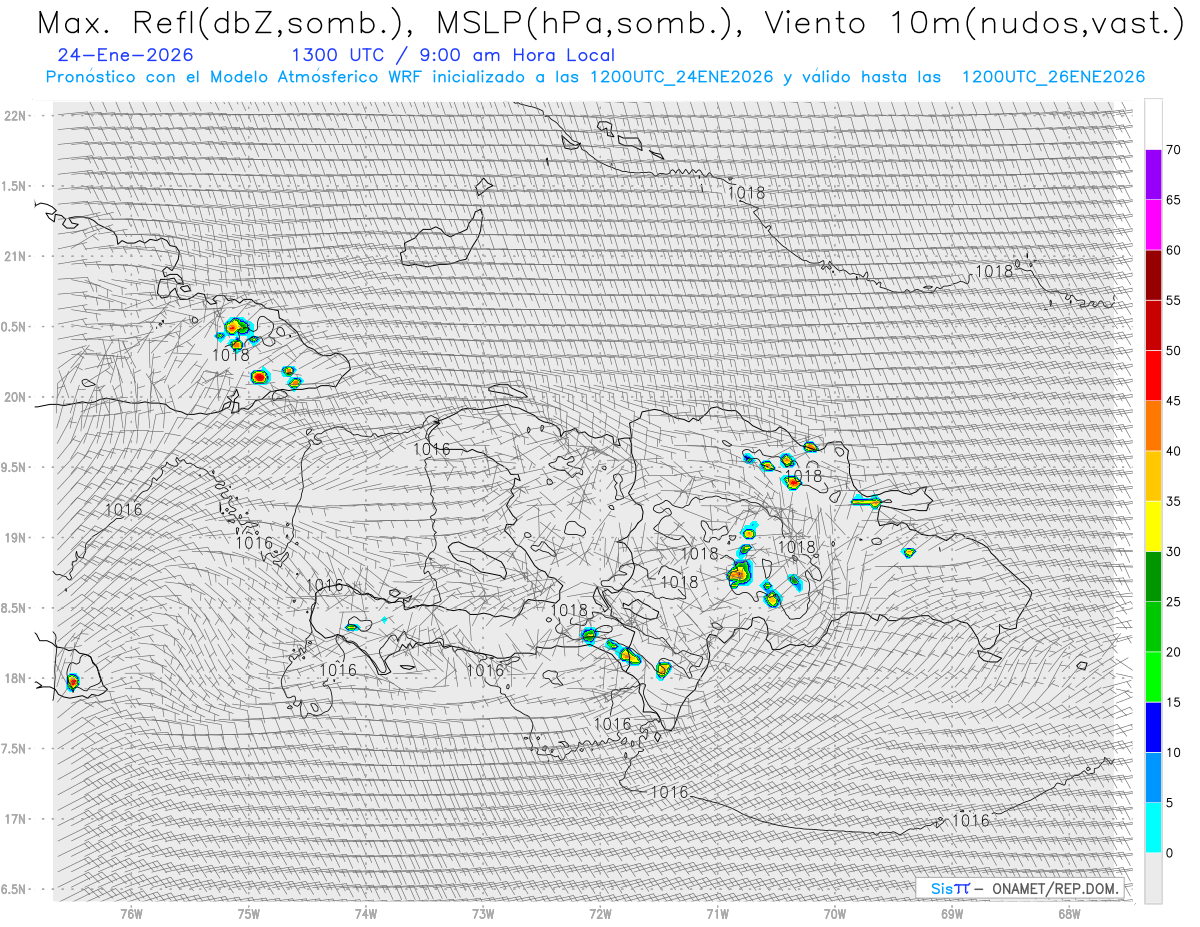The width and height of the screenshot is (1200, 927).
Task: Select the dark red 55-60 dBZ swatch
Action: (x=1153, y=275)
